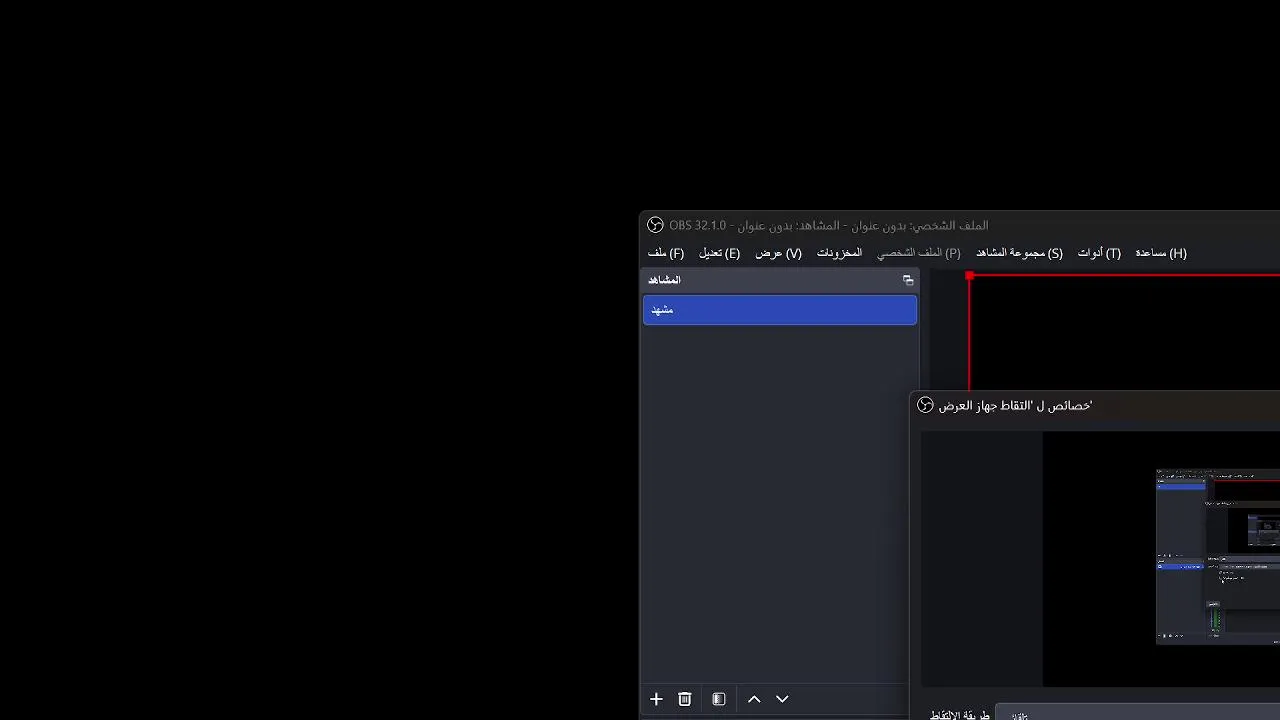Click OBS logo in main window title bar
The image size is (1280, 720).
click(655, 225)
